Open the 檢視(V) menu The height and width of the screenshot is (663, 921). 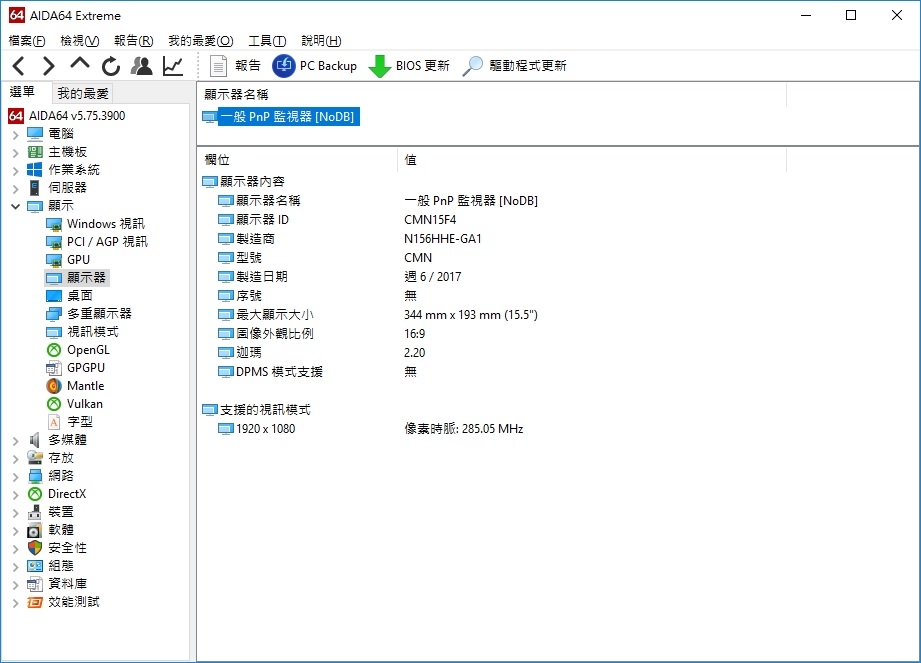tap(80, 41)
